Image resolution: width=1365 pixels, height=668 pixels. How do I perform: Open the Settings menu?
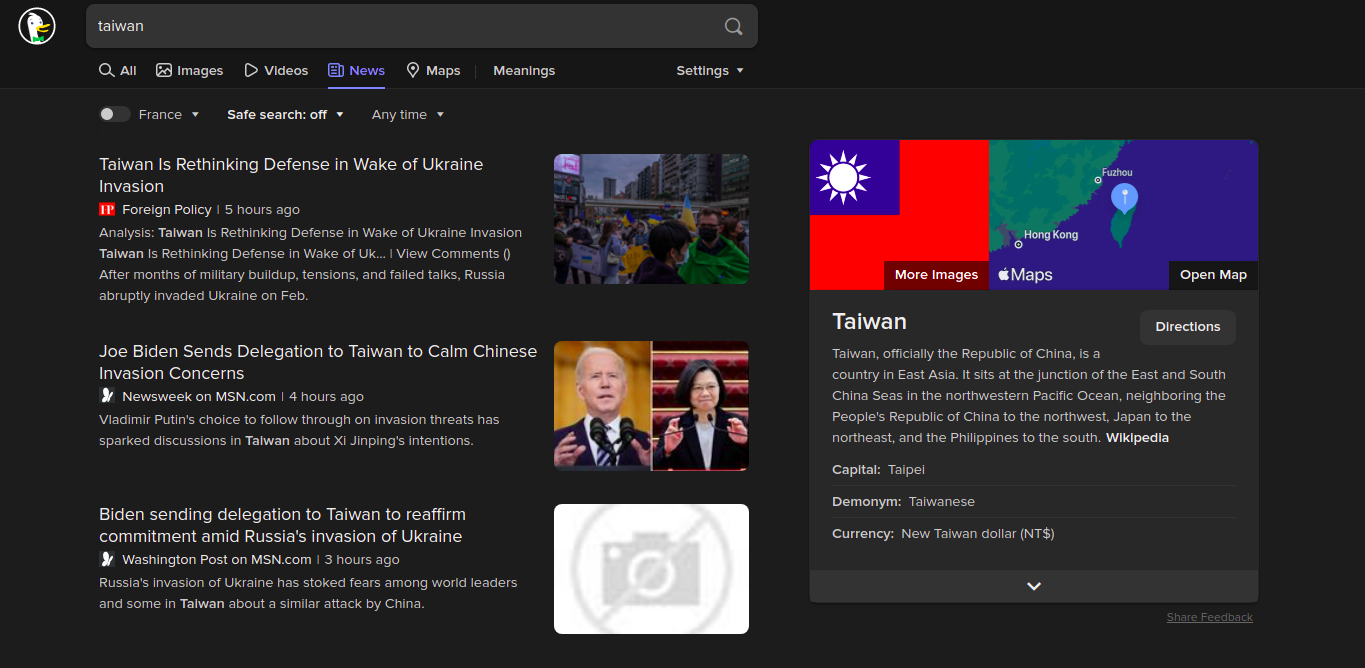click(x=709, y=71)
